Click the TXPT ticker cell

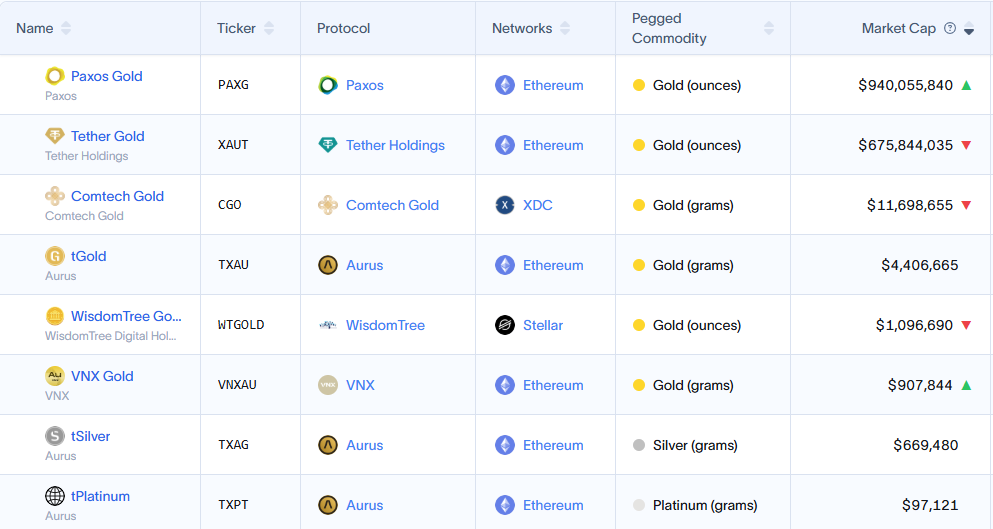pos(233,505)
